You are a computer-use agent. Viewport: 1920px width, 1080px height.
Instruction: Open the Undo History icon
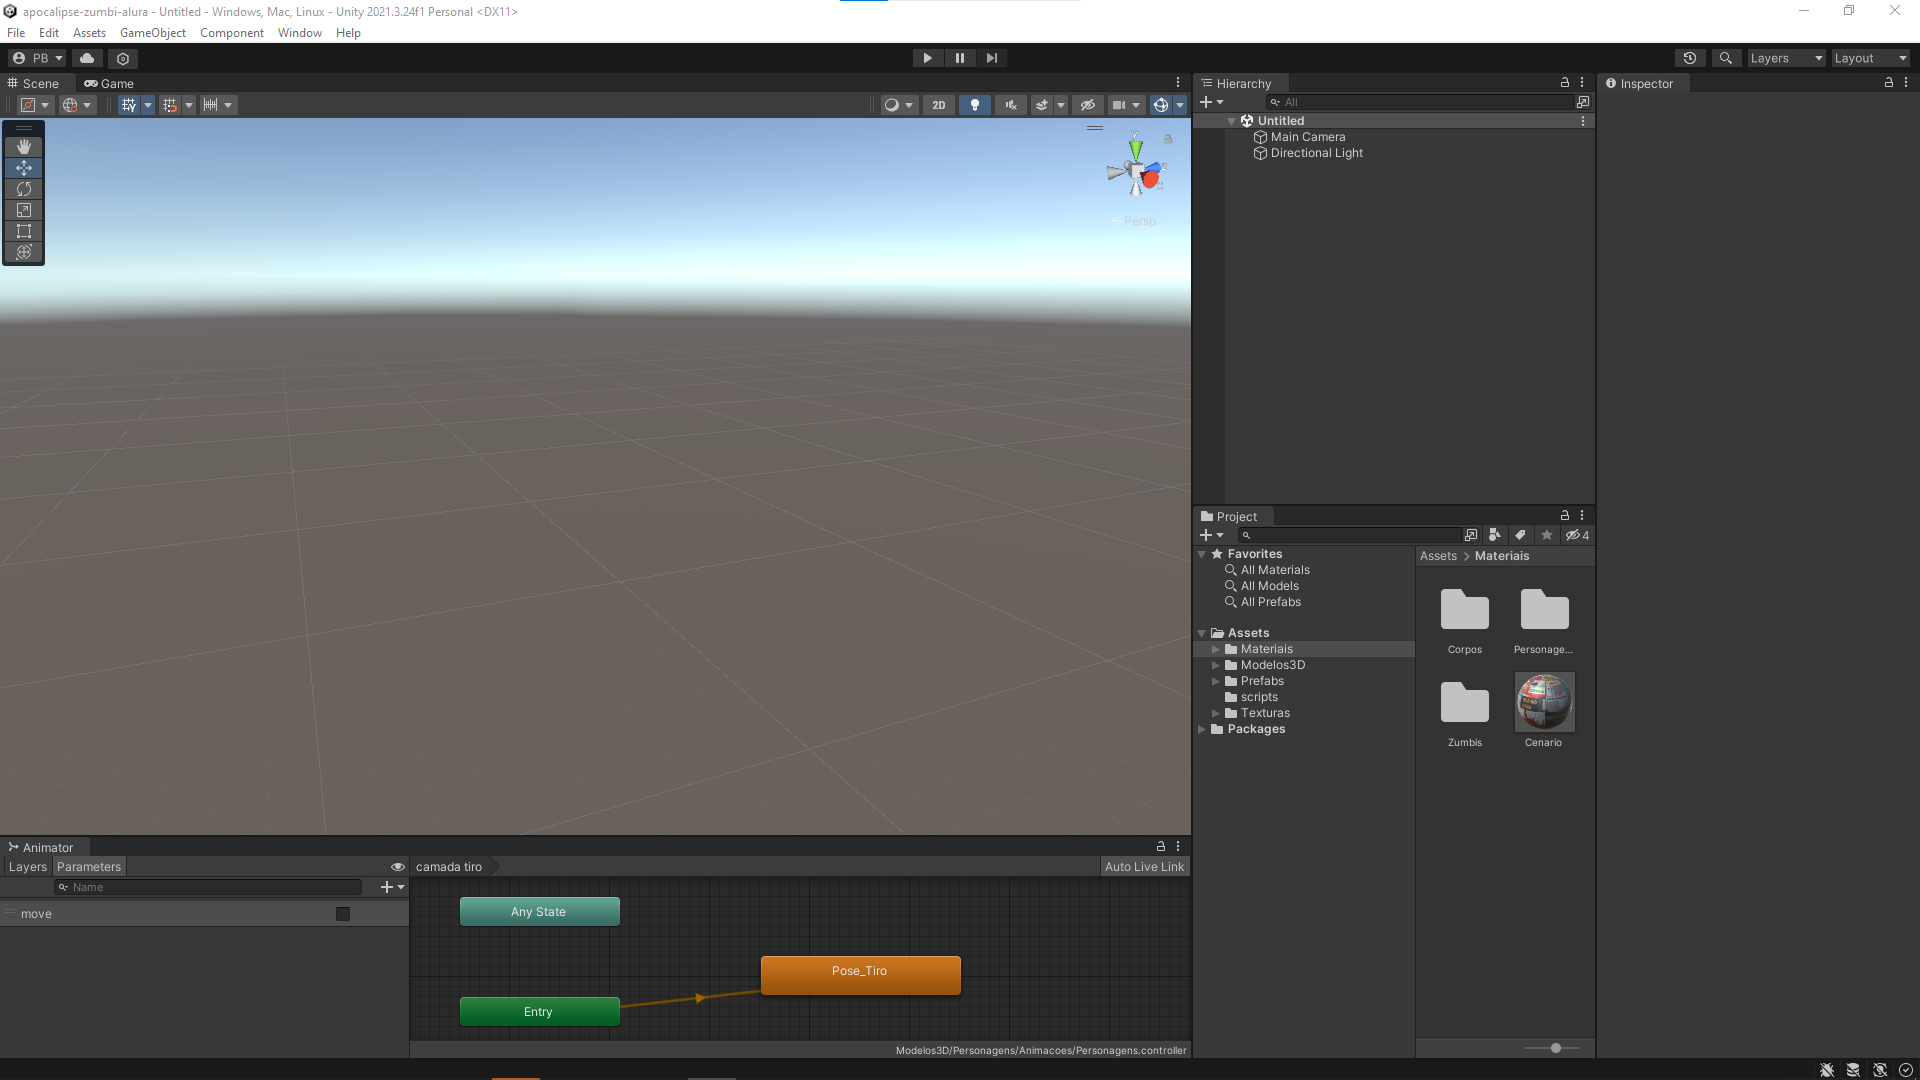coord(1690,58)
